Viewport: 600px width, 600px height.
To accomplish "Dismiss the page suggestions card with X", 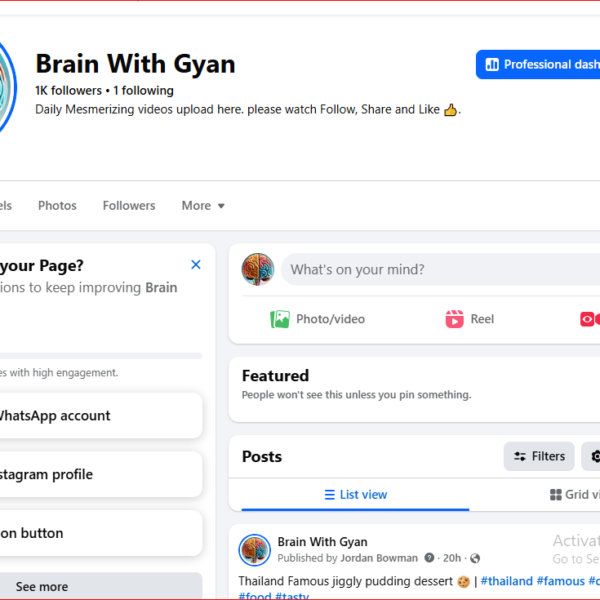I will (196, 264).
